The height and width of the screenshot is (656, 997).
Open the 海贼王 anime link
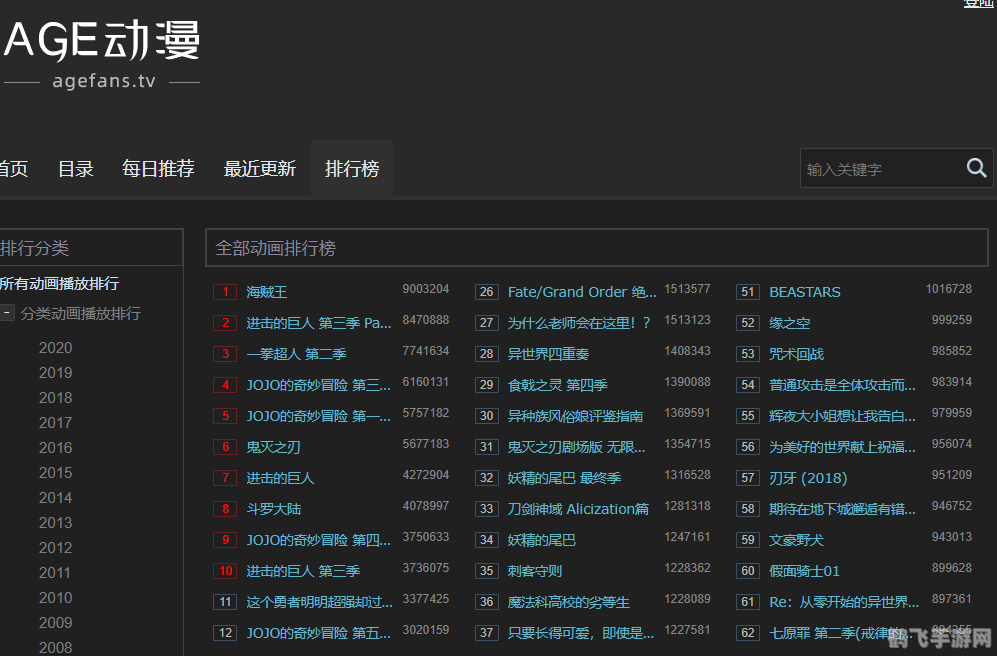click(267, 292)
